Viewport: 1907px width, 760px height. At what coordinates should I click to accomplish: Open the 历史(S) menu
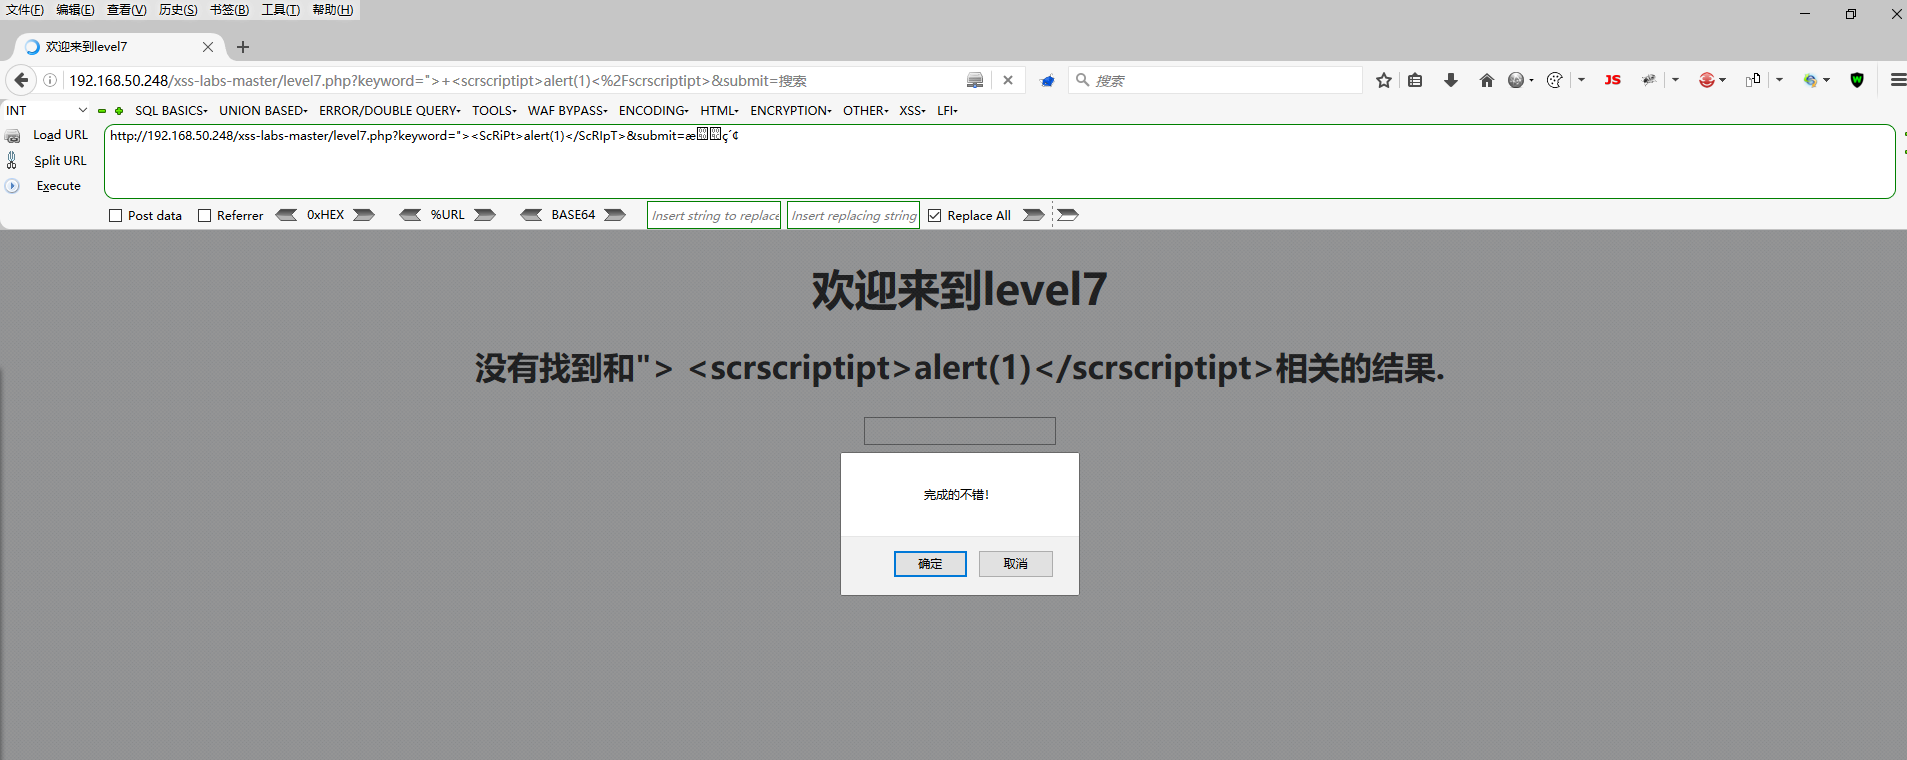click(178, 10)
